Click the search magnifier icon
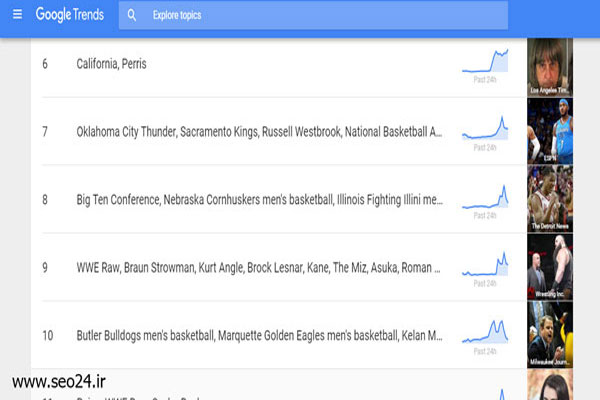The image size is (600, 400). [x=132, y=15]
